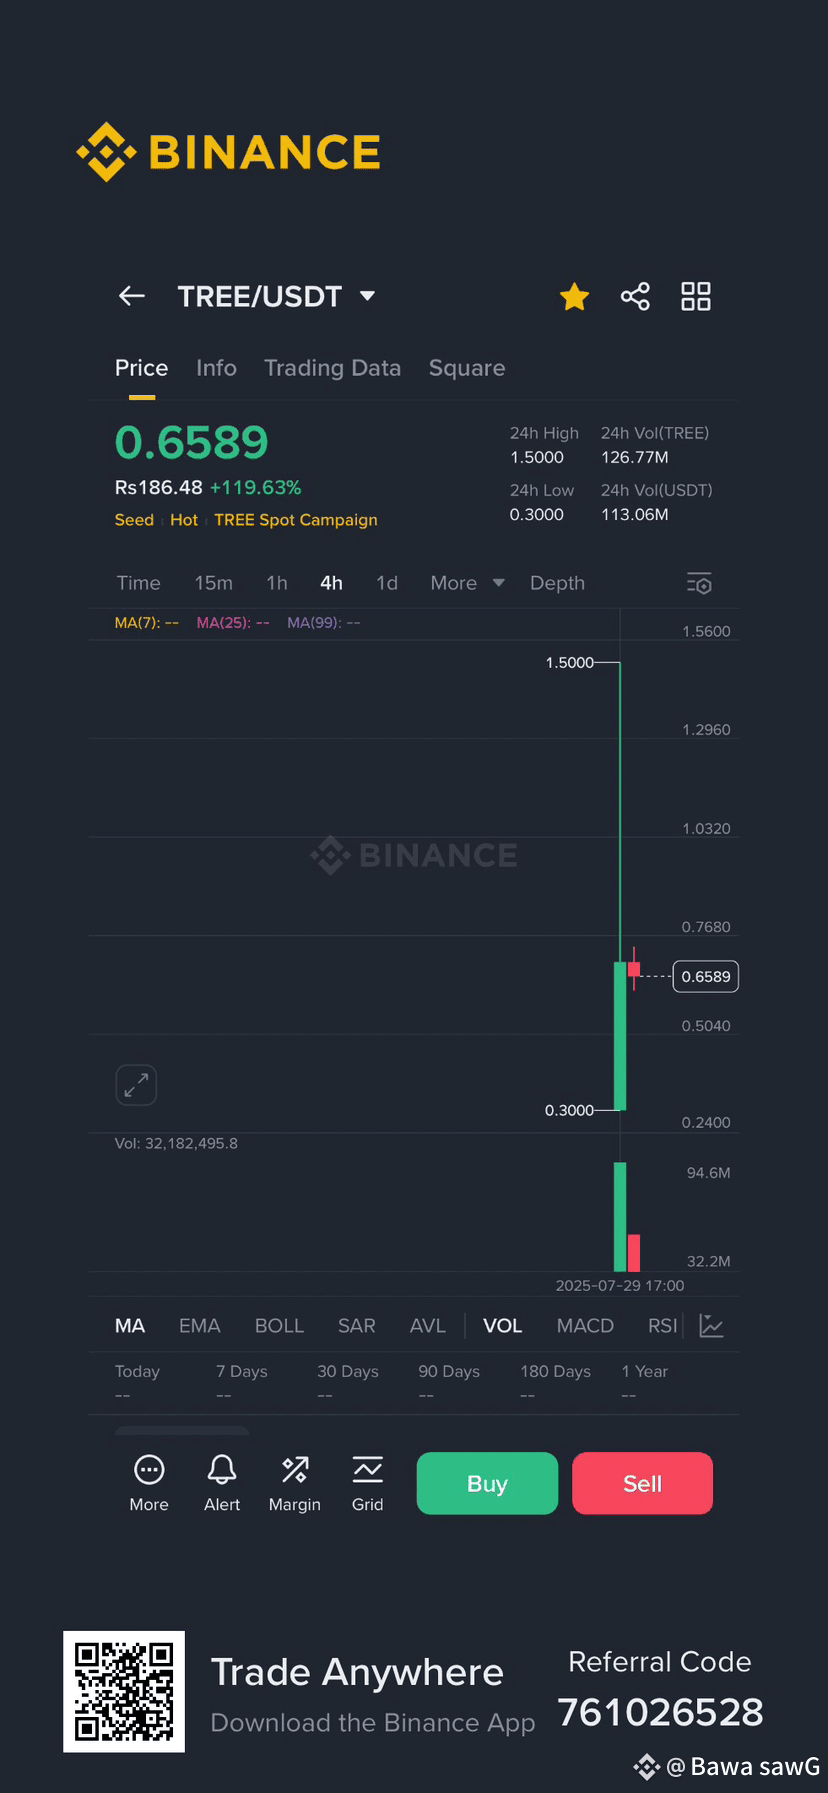828x1793 pixels.
Task: Expand the More intervals dropdown
Action: (467, 583)
